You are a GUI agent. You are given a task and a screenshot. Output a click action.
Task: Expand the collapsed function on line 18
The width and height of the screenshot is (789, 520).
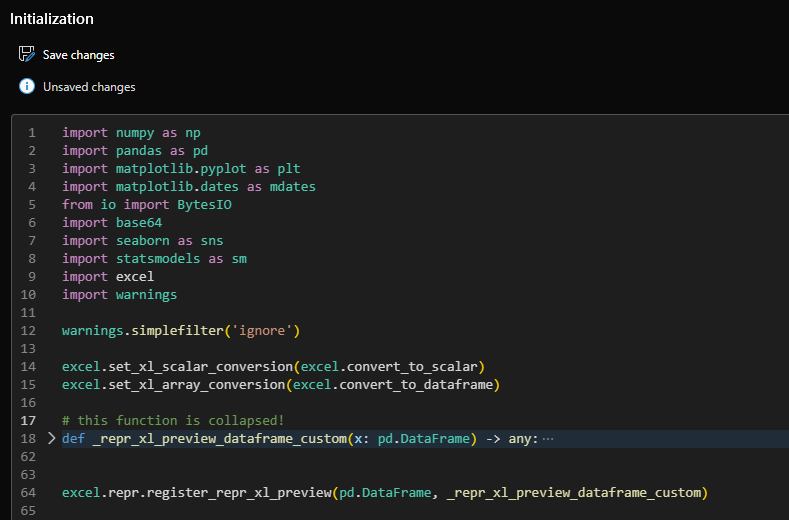point(52,438)
